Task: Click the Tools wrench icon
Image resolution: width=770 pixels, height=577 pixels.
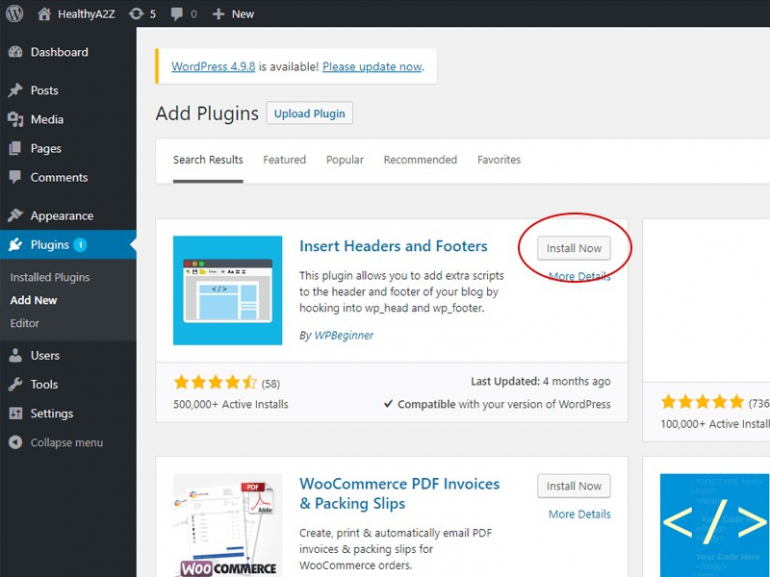Action: 15,384
